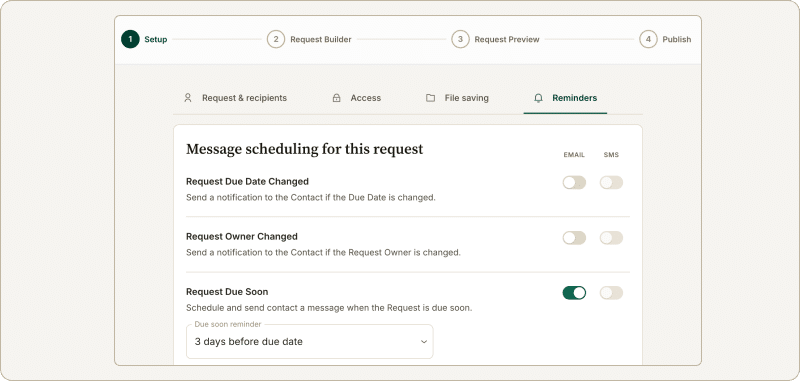Viewport: 800px width, 381px height.
Task: Click the description 'Schedule and send contact a message'
Action: (329, 308)
